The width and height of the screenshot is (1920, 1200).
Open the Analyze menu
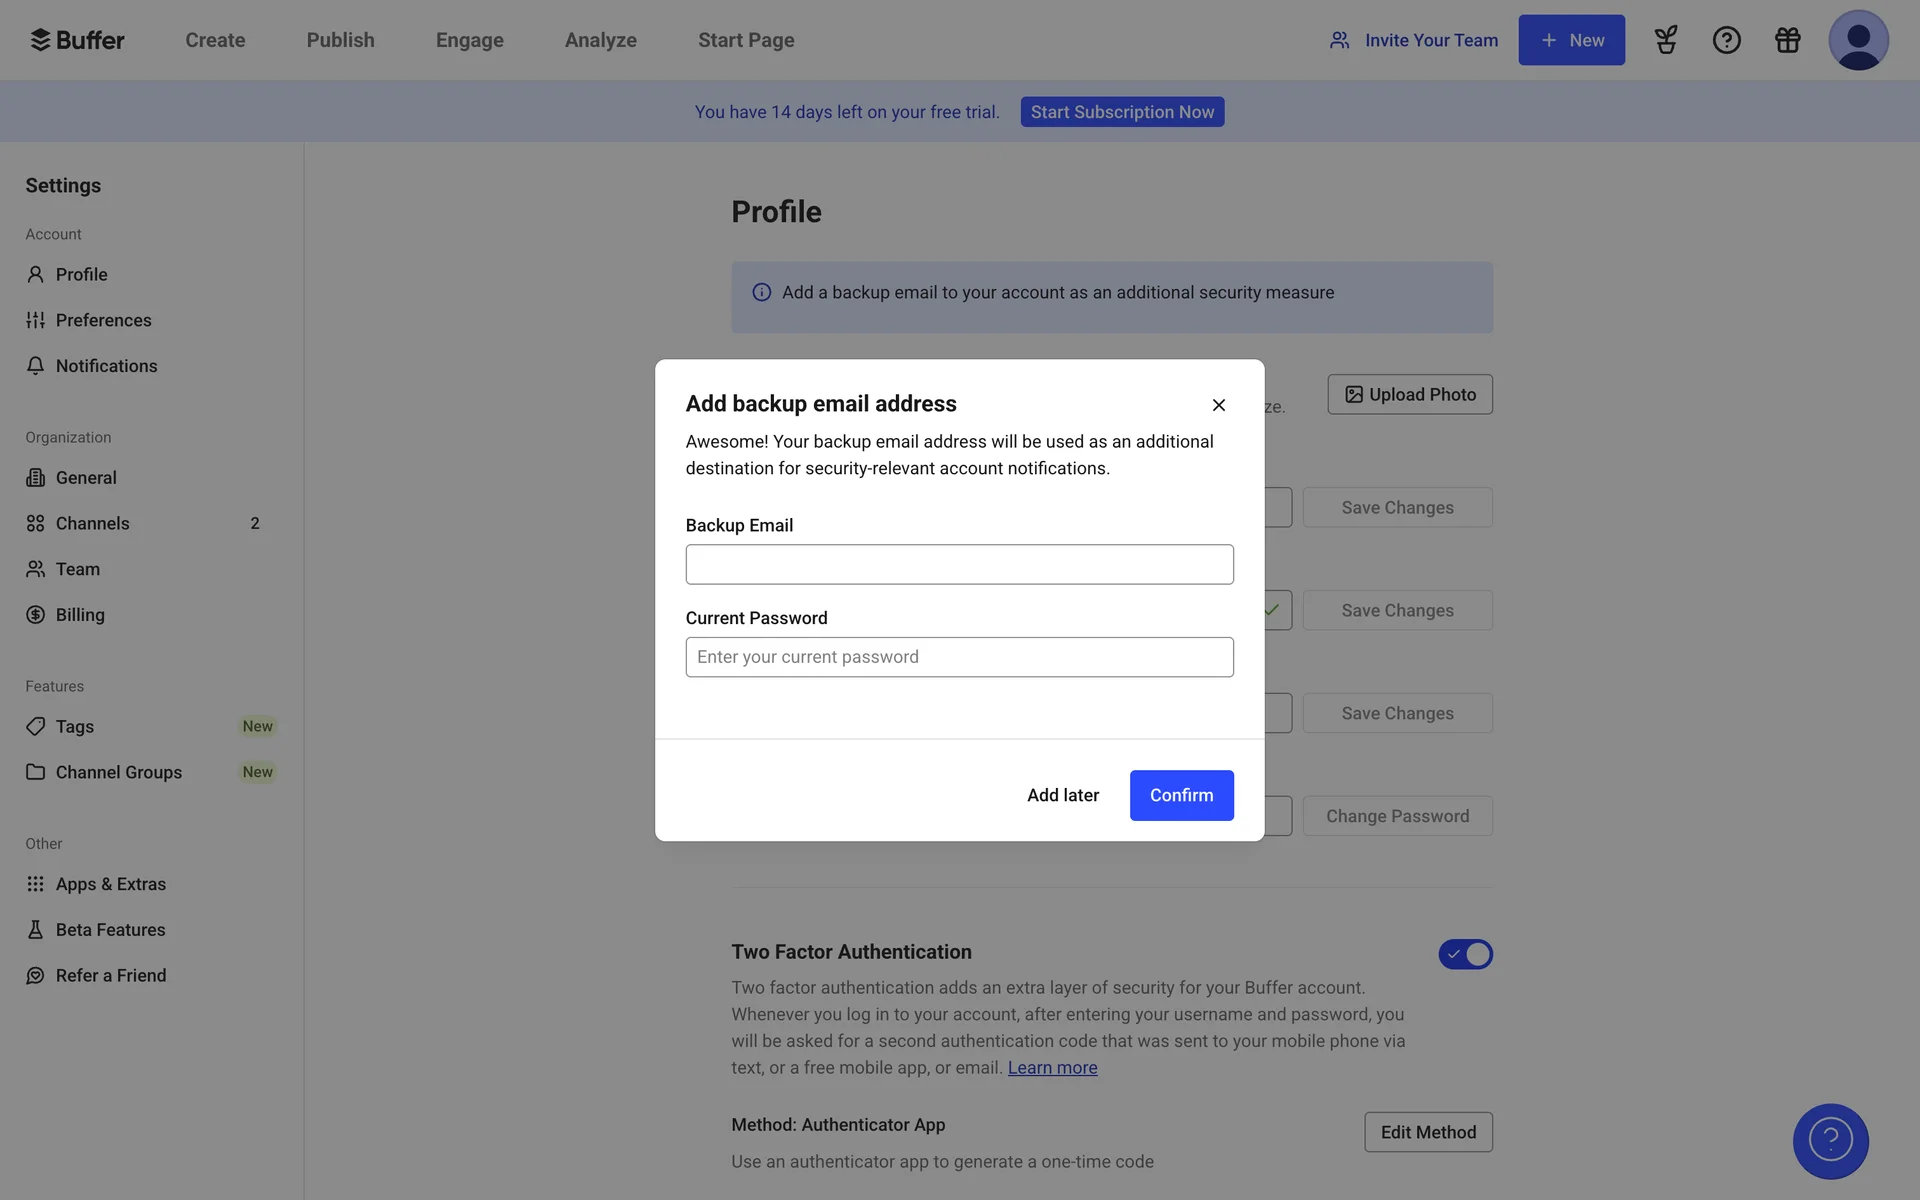click(x=600, y=40)
